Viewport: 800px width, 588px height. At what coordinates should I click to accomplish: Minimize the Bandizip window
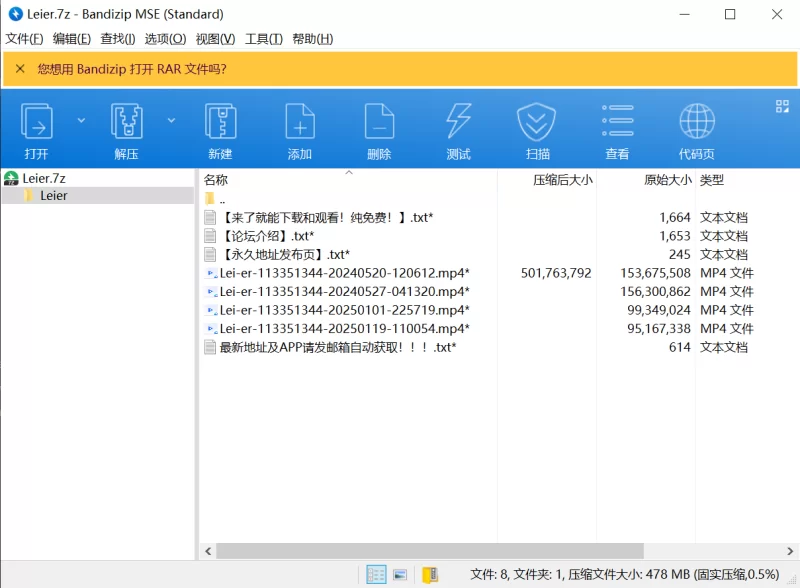click(x=684, y=14)
